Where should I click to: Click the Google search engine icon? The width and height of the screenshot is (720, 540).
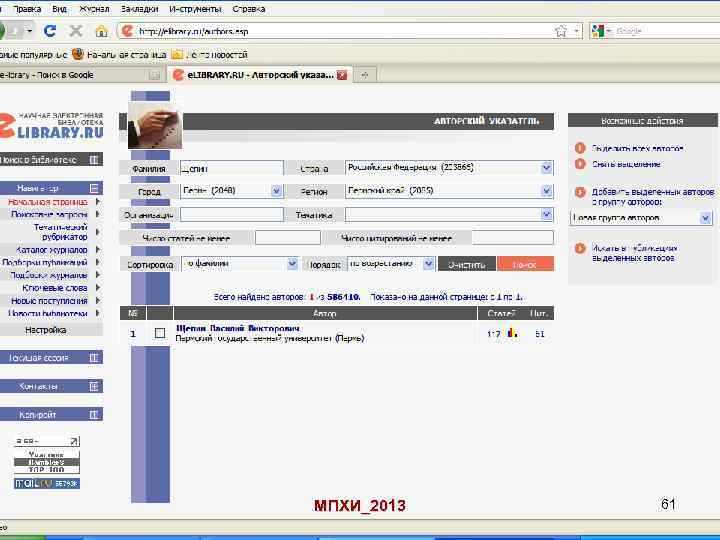coord(597,31)
